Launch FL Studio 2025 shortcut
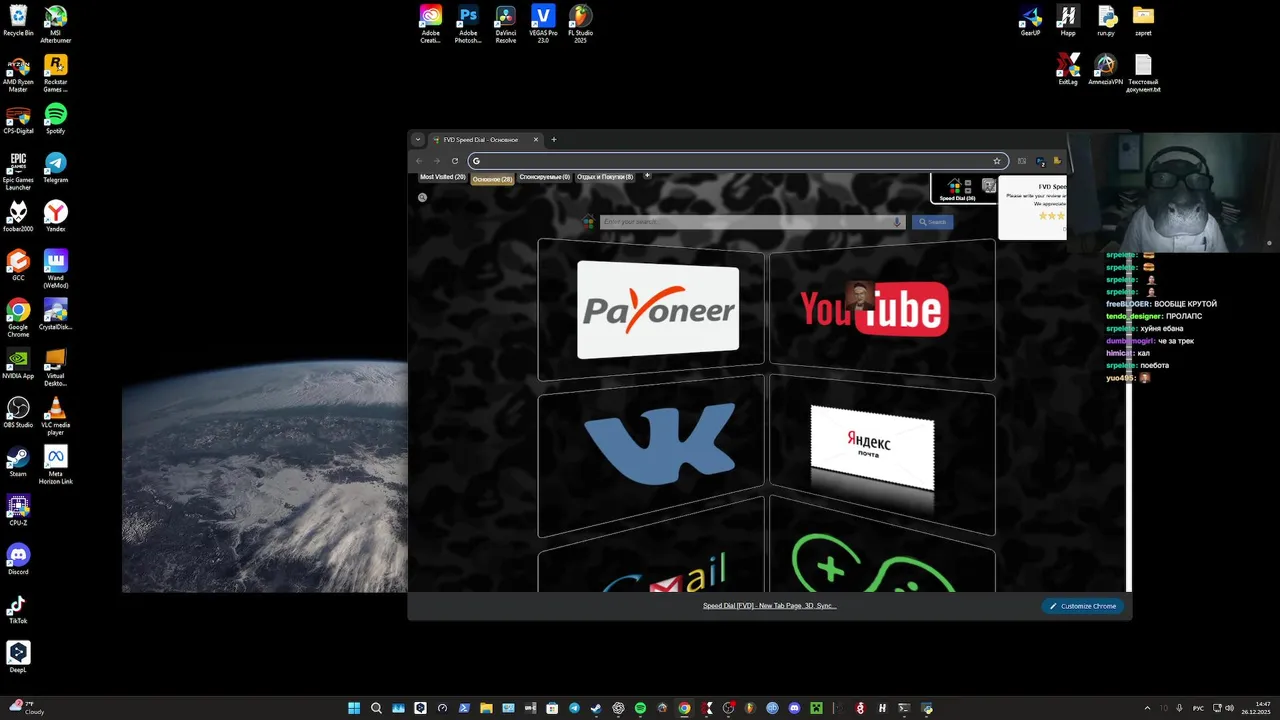The width and height of the screenshot is (1280, 720). 581,24
